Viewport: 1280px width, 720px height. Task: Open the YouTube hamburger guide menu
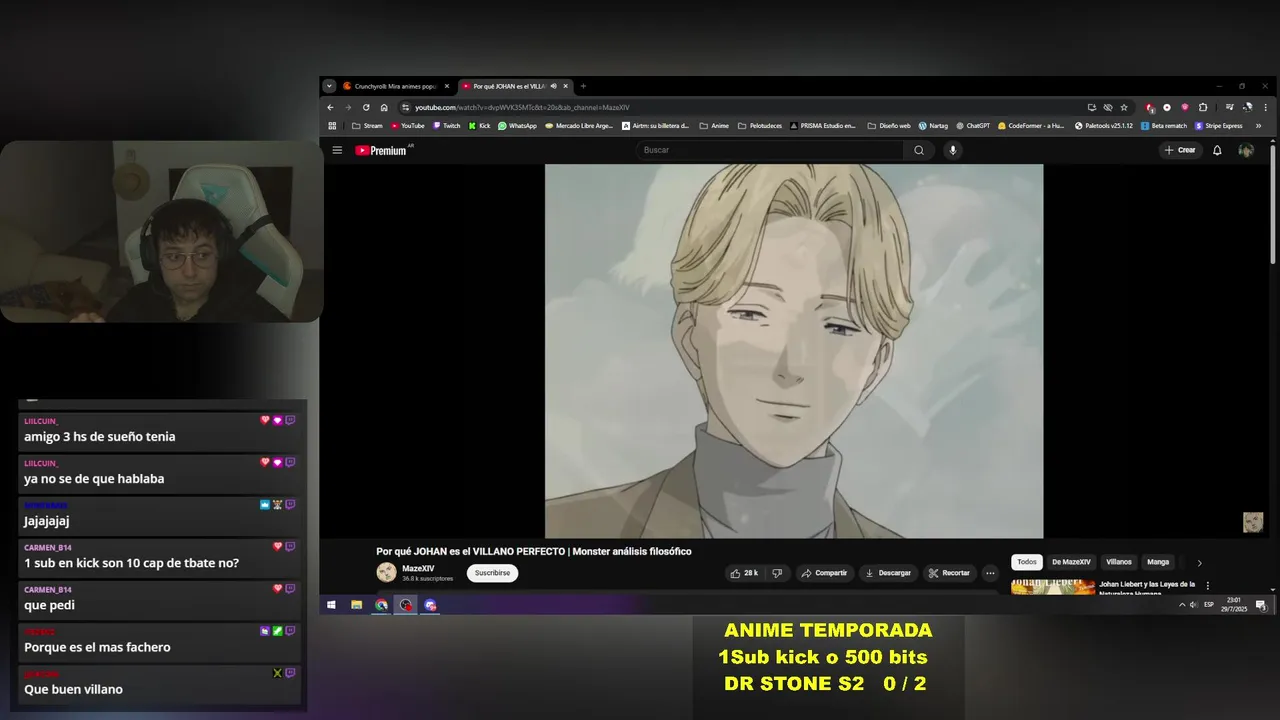point(337,150)
